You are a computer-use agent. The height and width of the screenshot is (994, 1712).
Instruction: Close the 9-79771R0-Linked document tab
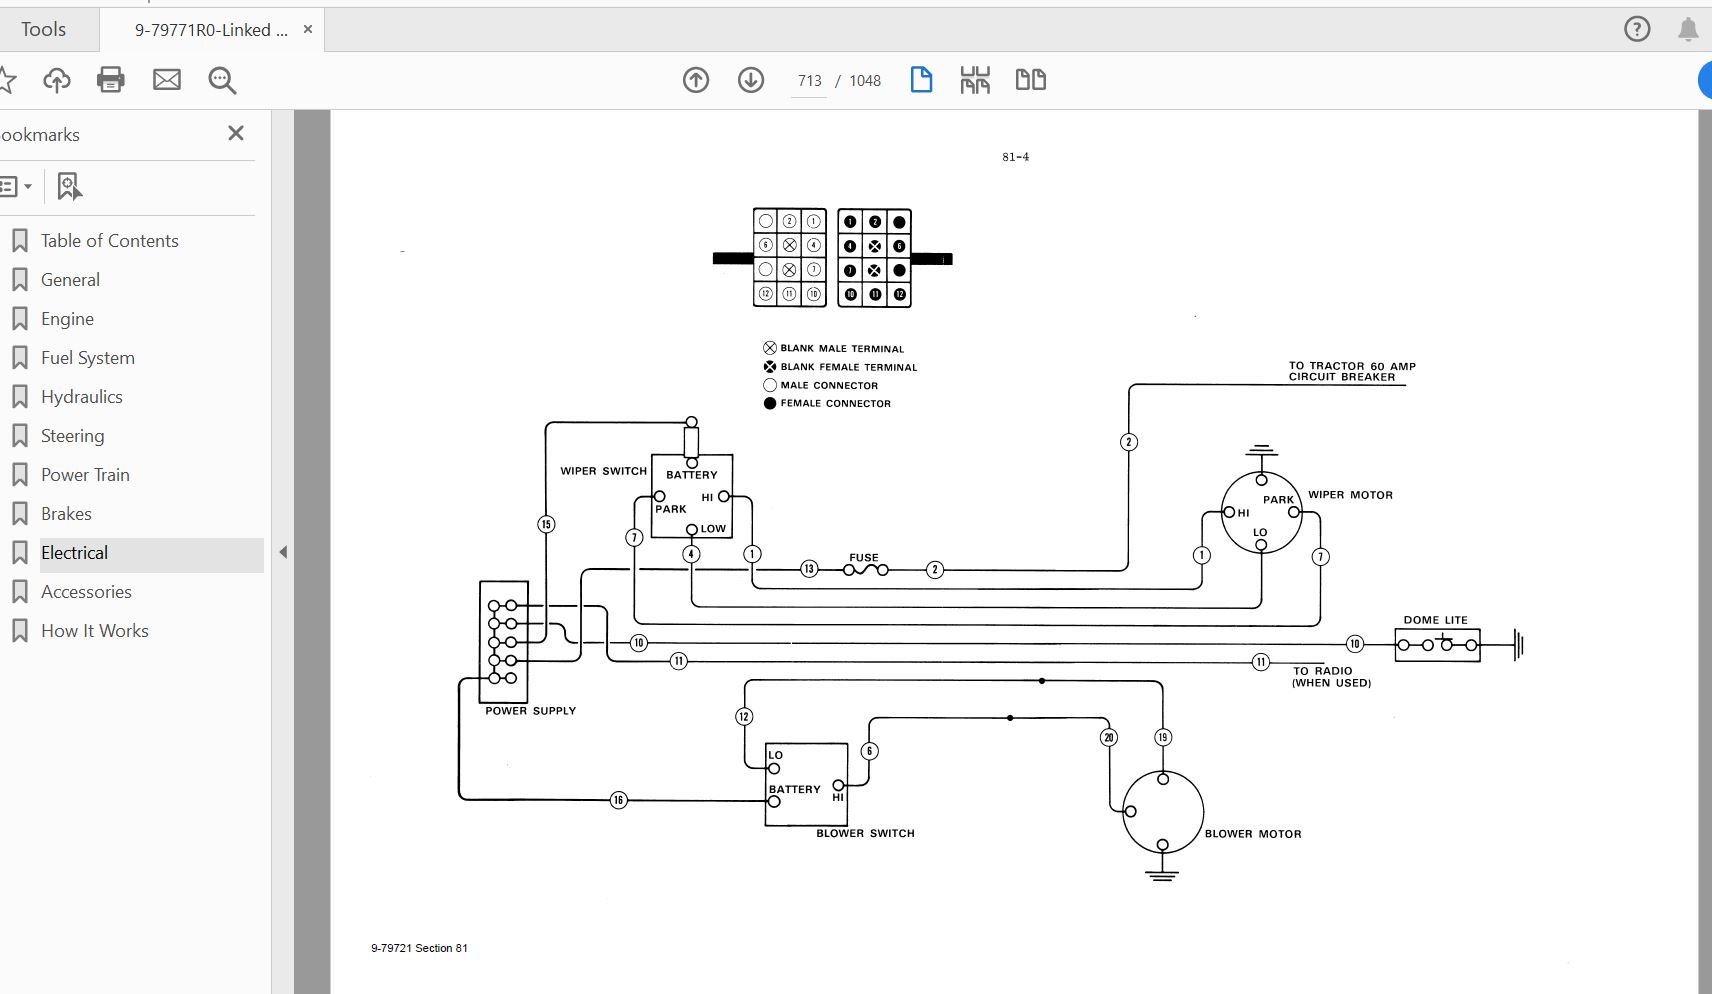tap(308, 30)
